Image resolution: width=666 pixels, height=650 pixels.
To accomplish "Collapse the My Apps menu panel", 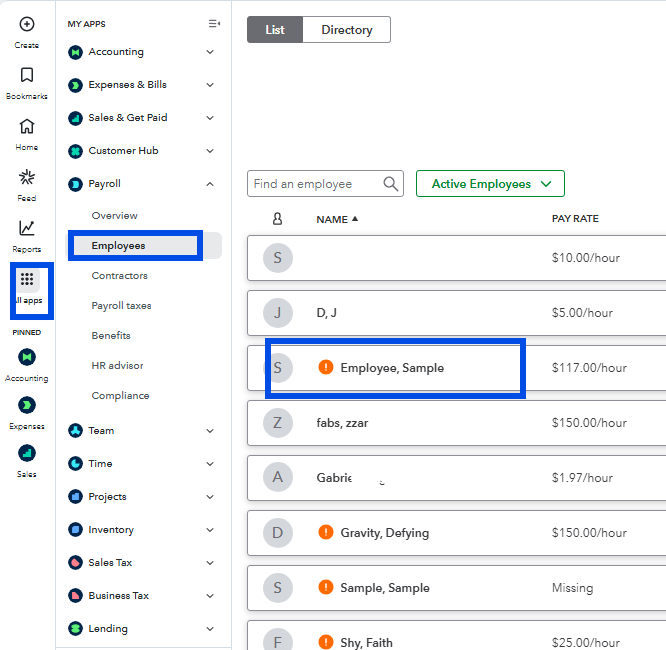I will pyautogui.click(x=213, y=24).
